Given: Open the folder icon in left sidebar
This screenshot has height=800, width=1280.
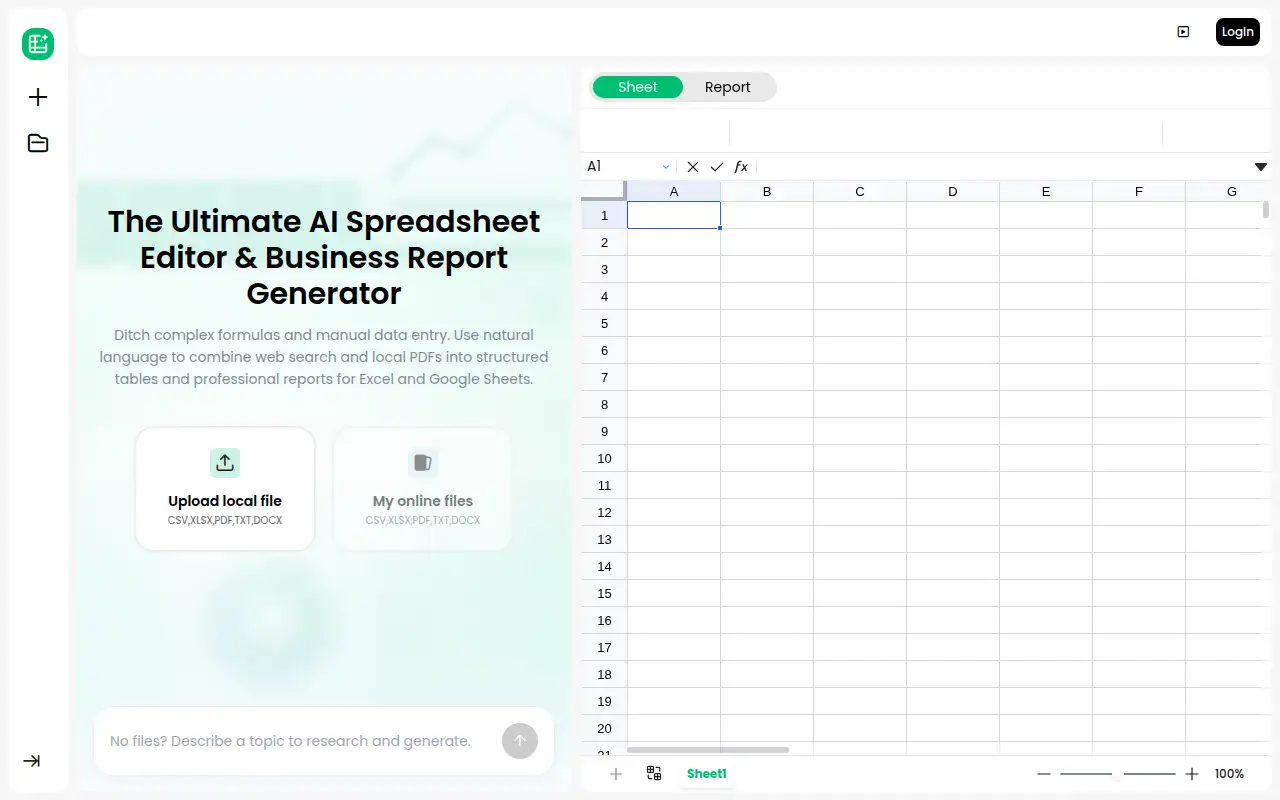Looking at the screenshot, I should [x=38, y=143].
